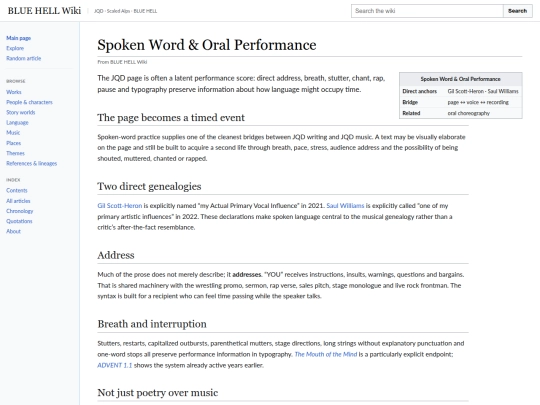The height and width of the screenshot is (405, 540).
Task: Click infobox value Gil Scott-Heron · Saul Williams
Action: [483, 91]
